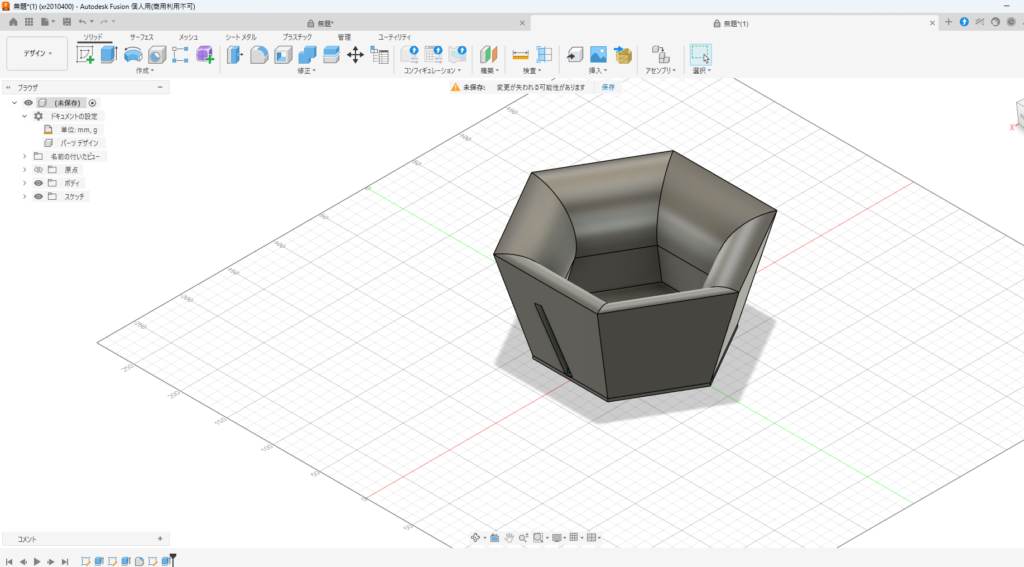The image size is (1024, 567).
Task: Open the 修正 dropdown menu
Action: pos(307,71)
